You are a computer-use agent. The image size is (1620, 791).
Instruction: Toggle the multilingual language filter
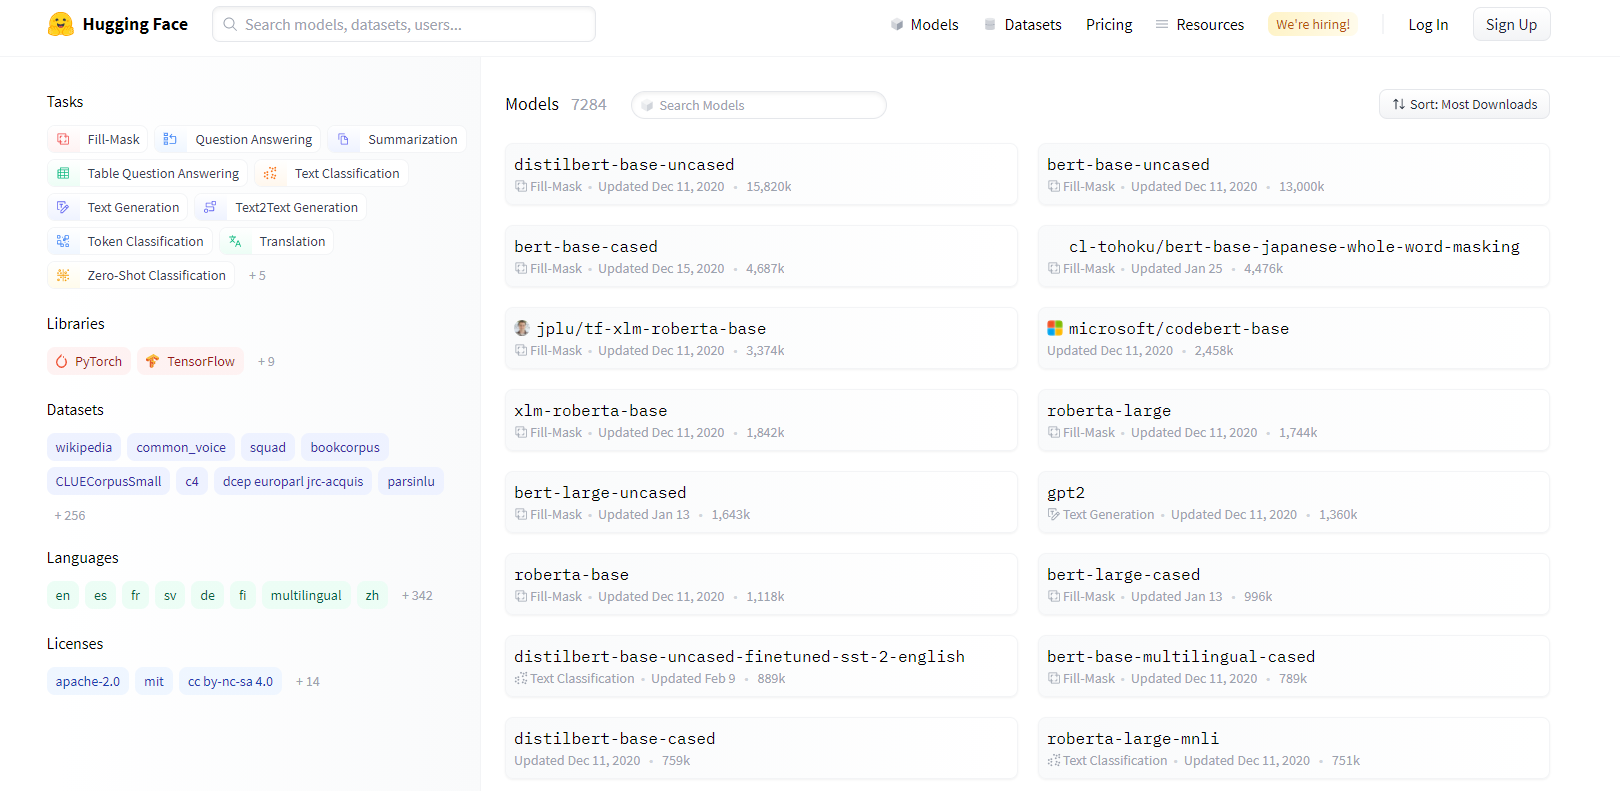tap(306, 595)
